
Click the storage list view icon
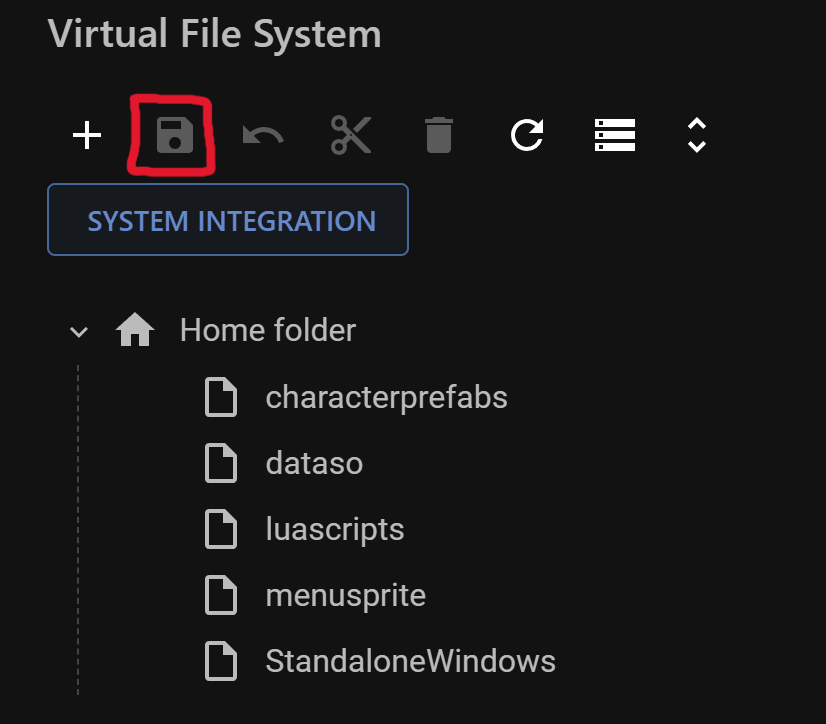[x=615, y=135]
